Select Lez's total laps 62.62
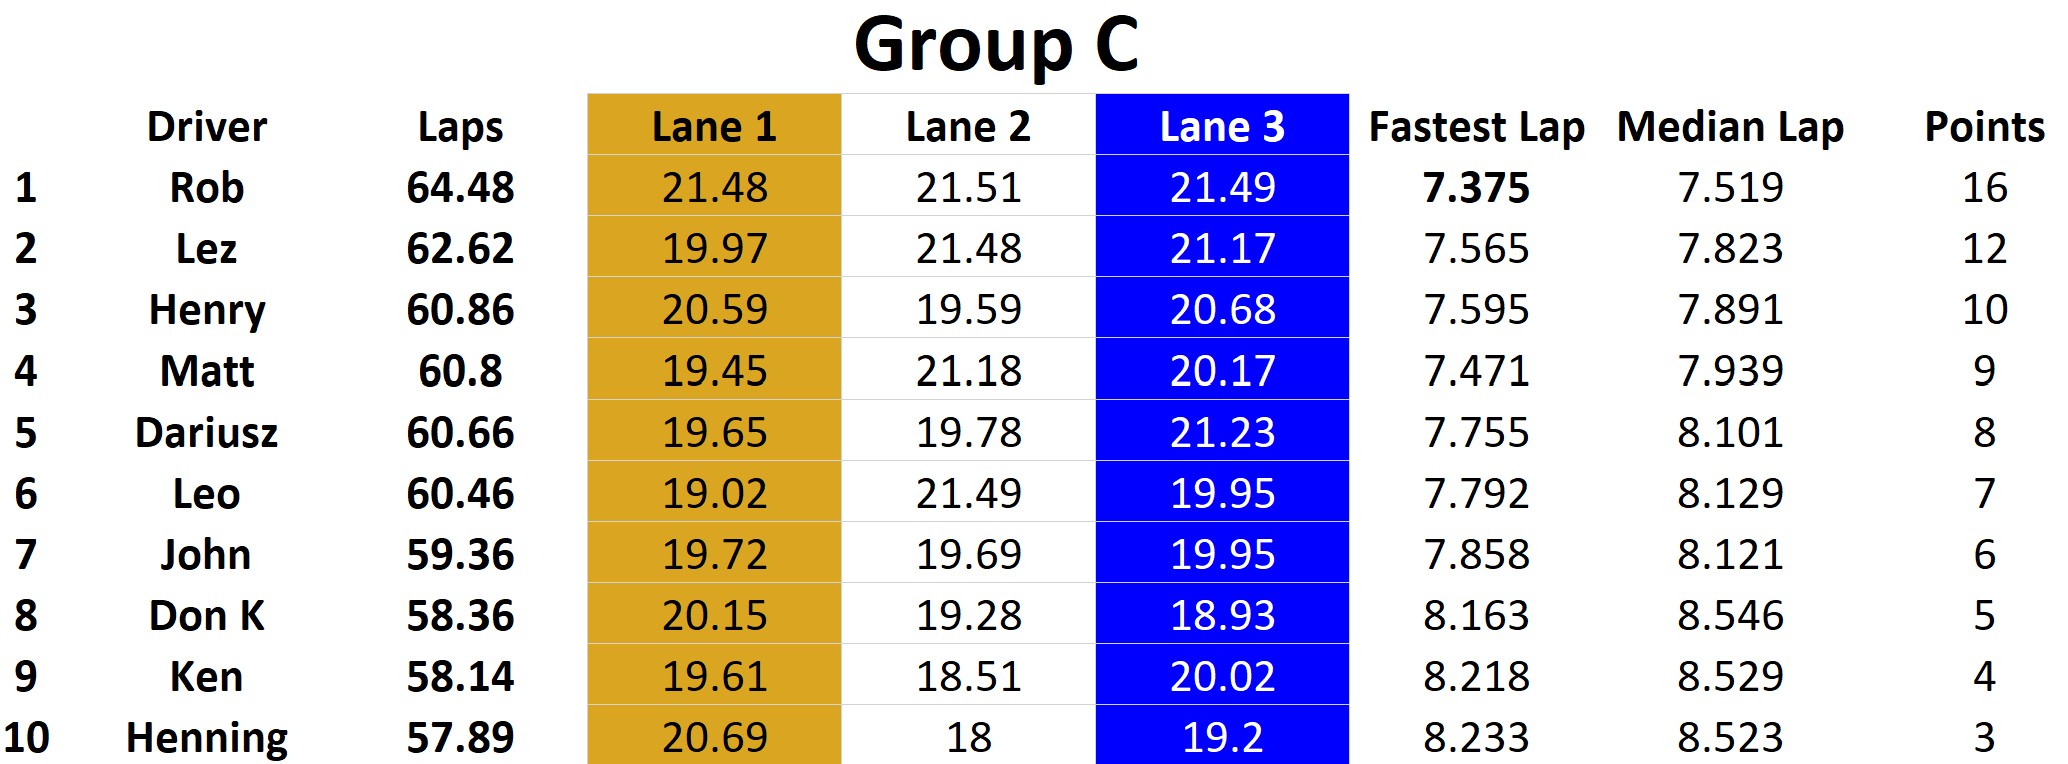The height and width of the screenshot is (764, 2068). (x=460, y=249)
